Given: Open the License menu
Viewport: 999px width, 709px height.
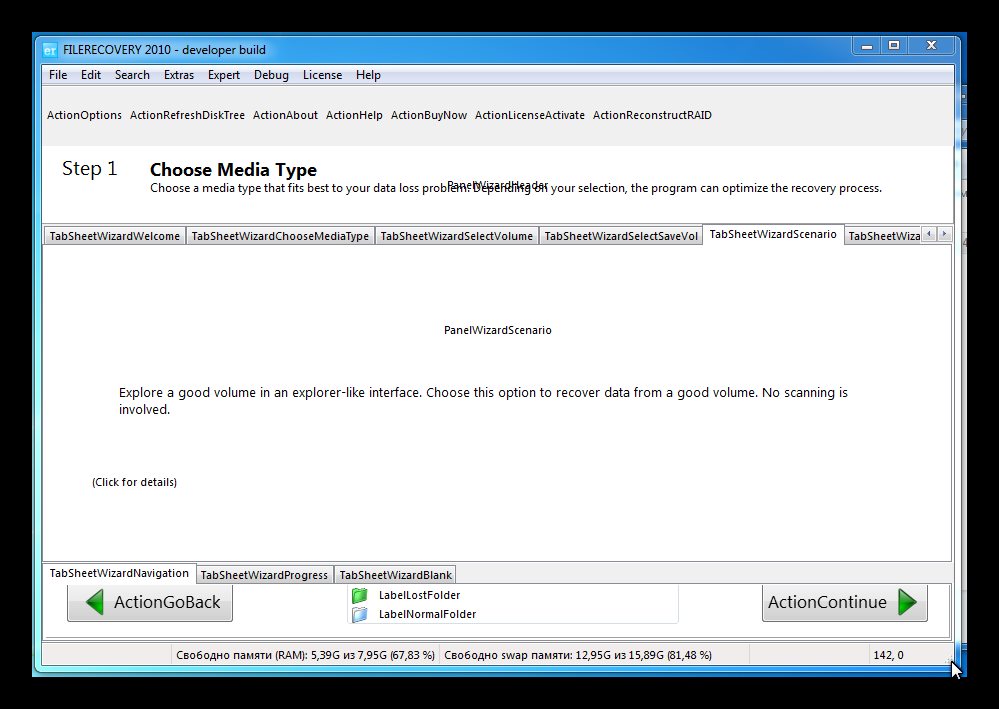Looking at the screenshot, I should (x=322, y=75).
